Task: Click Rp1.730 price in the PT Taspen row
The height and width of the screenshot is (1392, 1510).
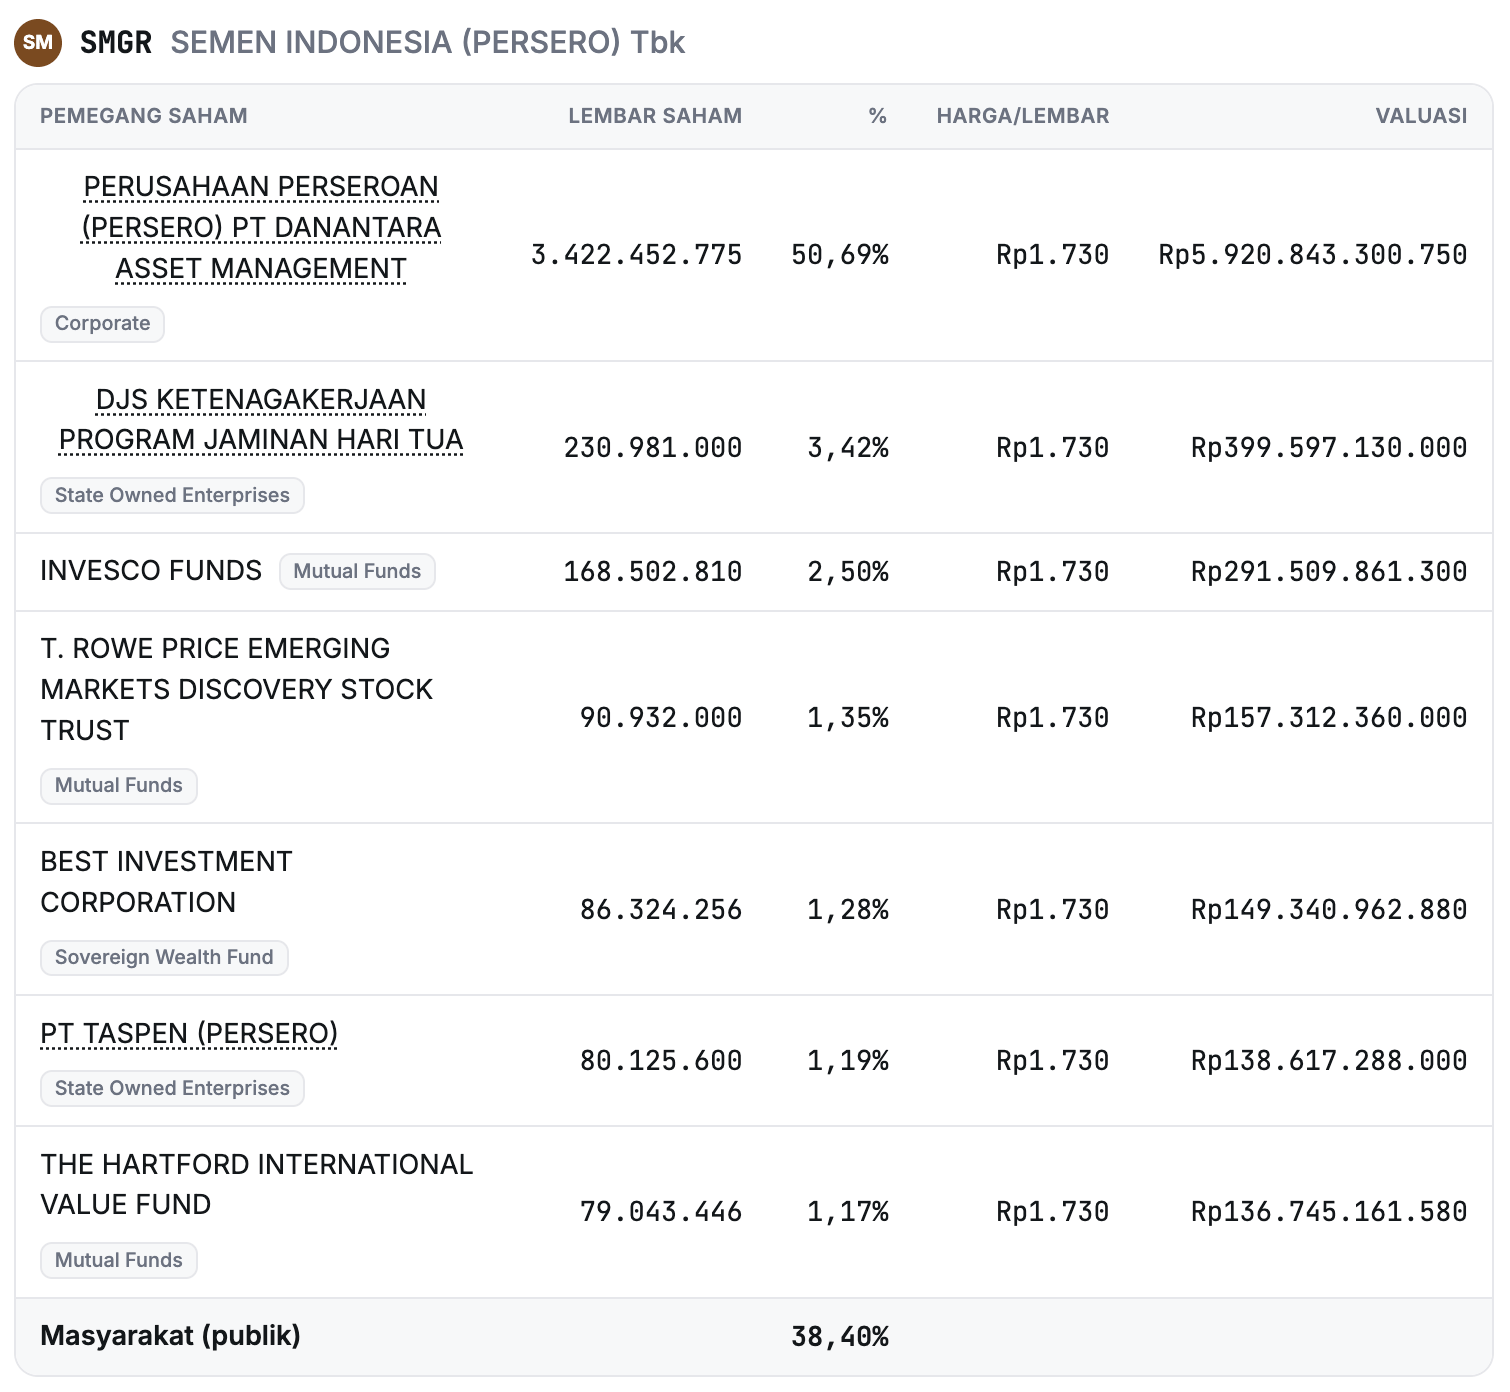Action: [1053, 1060]
